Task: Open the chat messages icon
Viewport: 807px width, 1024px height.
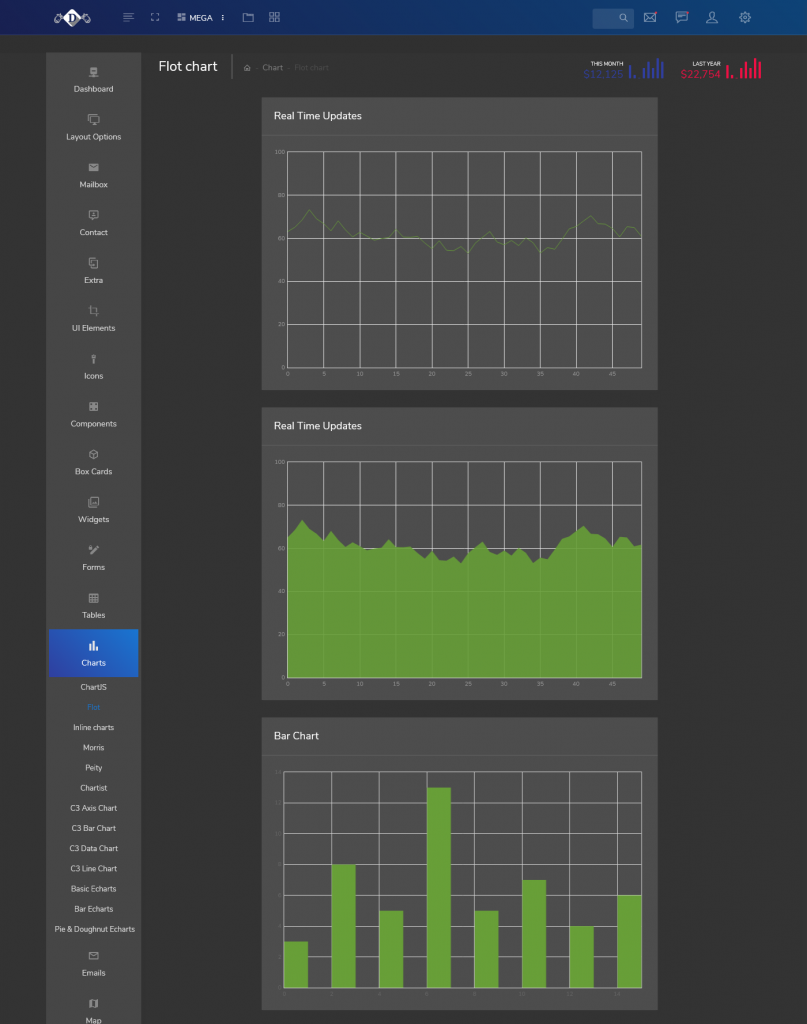Action: pyautogui.click(x=681, y=17)
